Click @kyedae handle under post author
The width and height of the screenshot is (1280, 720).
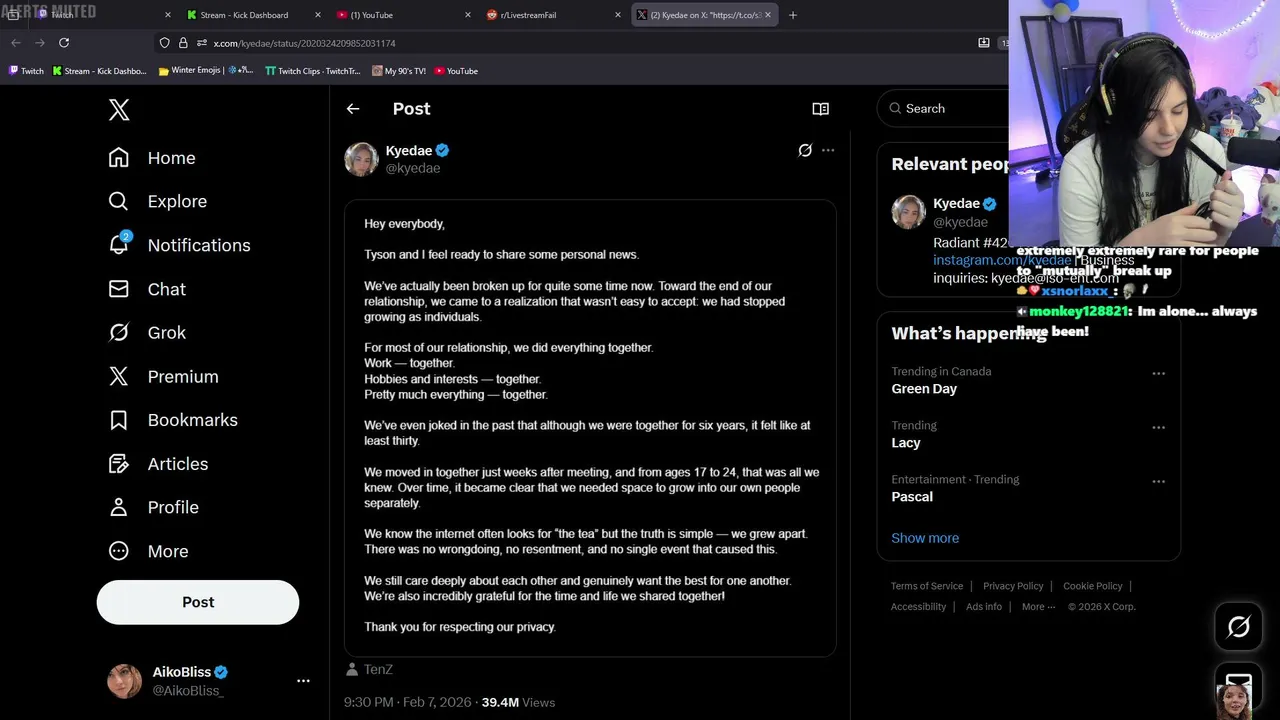point(413,168)
